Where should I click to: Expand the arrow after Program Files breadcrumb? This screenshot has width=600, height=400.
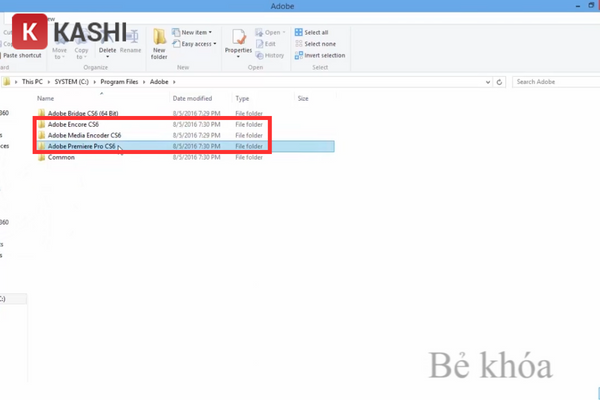(x=144, y=82)
